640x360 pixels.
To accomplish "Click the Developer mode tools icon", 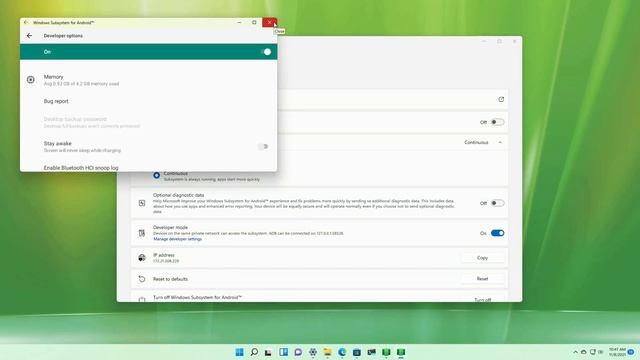I will click(x=142, y=233).
